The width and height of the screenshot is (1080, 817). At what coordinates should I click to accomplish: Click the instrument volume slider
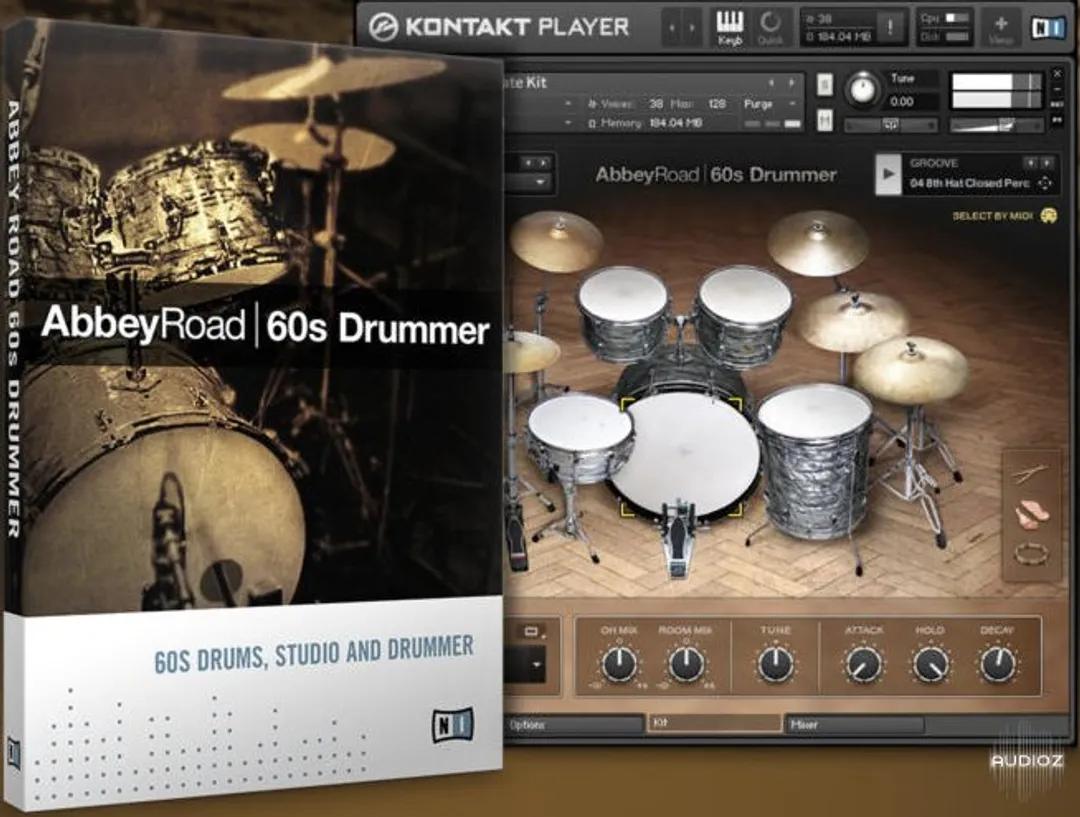(995, 125)
